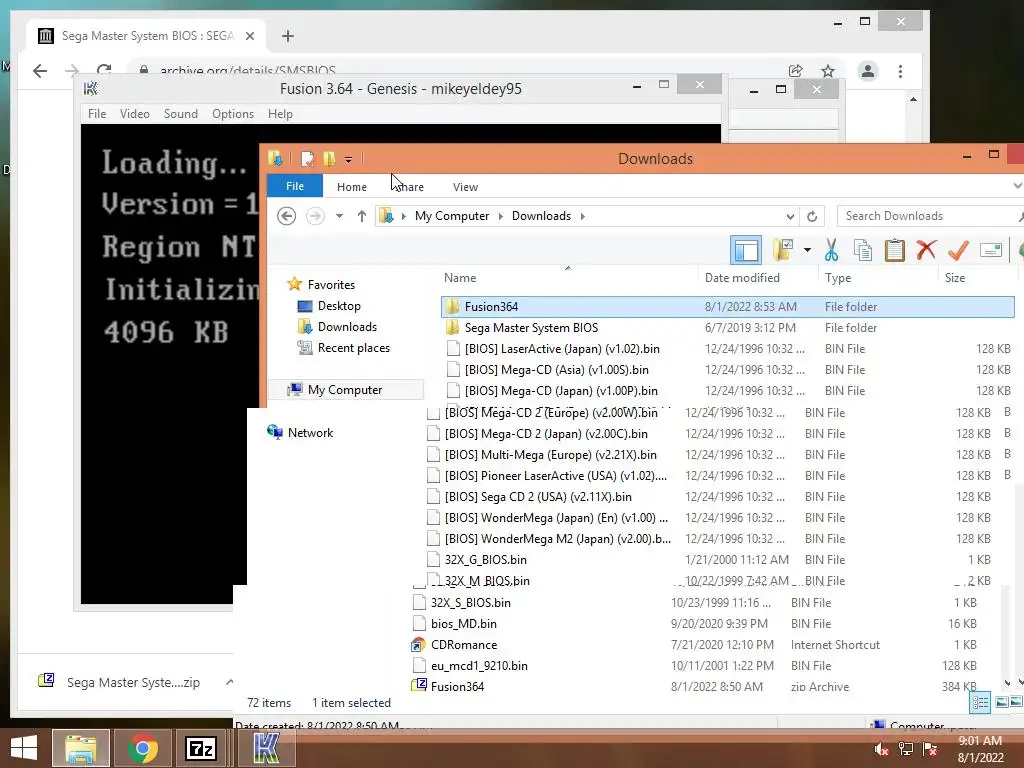
Task: Click the Copy toolbar icon in Downloads
Action: point(863,249)
